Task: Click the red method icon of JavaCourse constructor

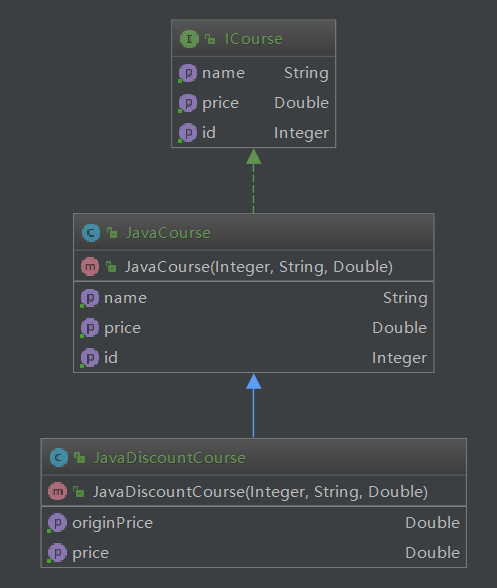Action: [90, 267]
